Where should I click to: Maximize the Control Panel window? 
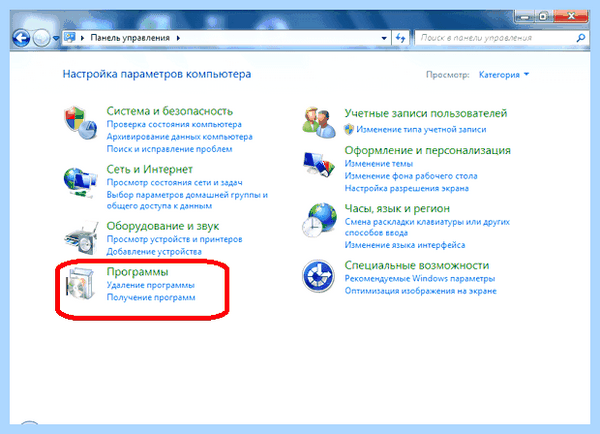(544, 16)
